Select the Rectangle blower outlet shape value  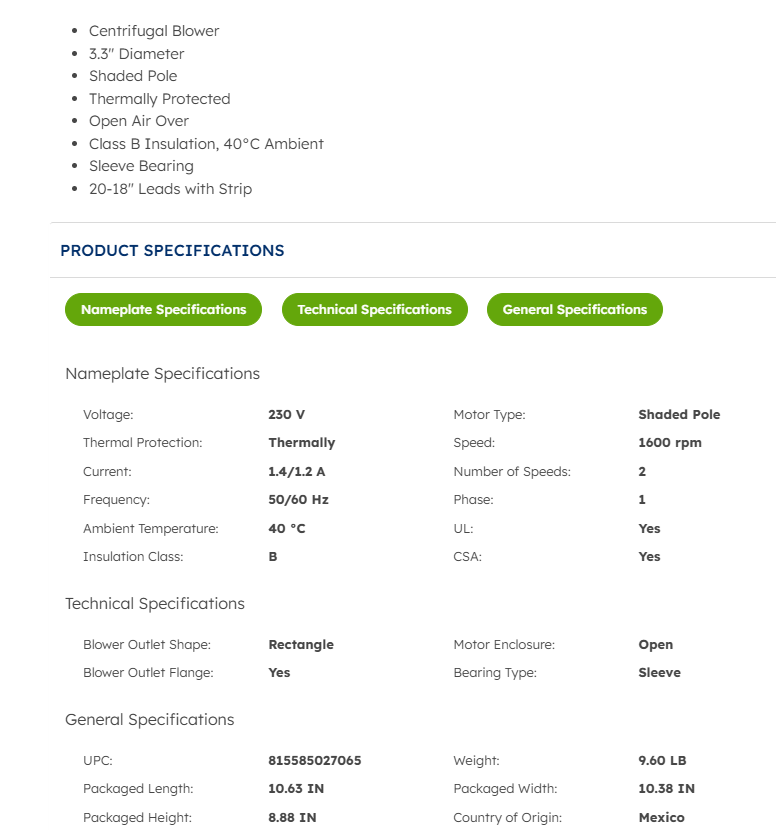pyautogui.click(x=301, y=645)
